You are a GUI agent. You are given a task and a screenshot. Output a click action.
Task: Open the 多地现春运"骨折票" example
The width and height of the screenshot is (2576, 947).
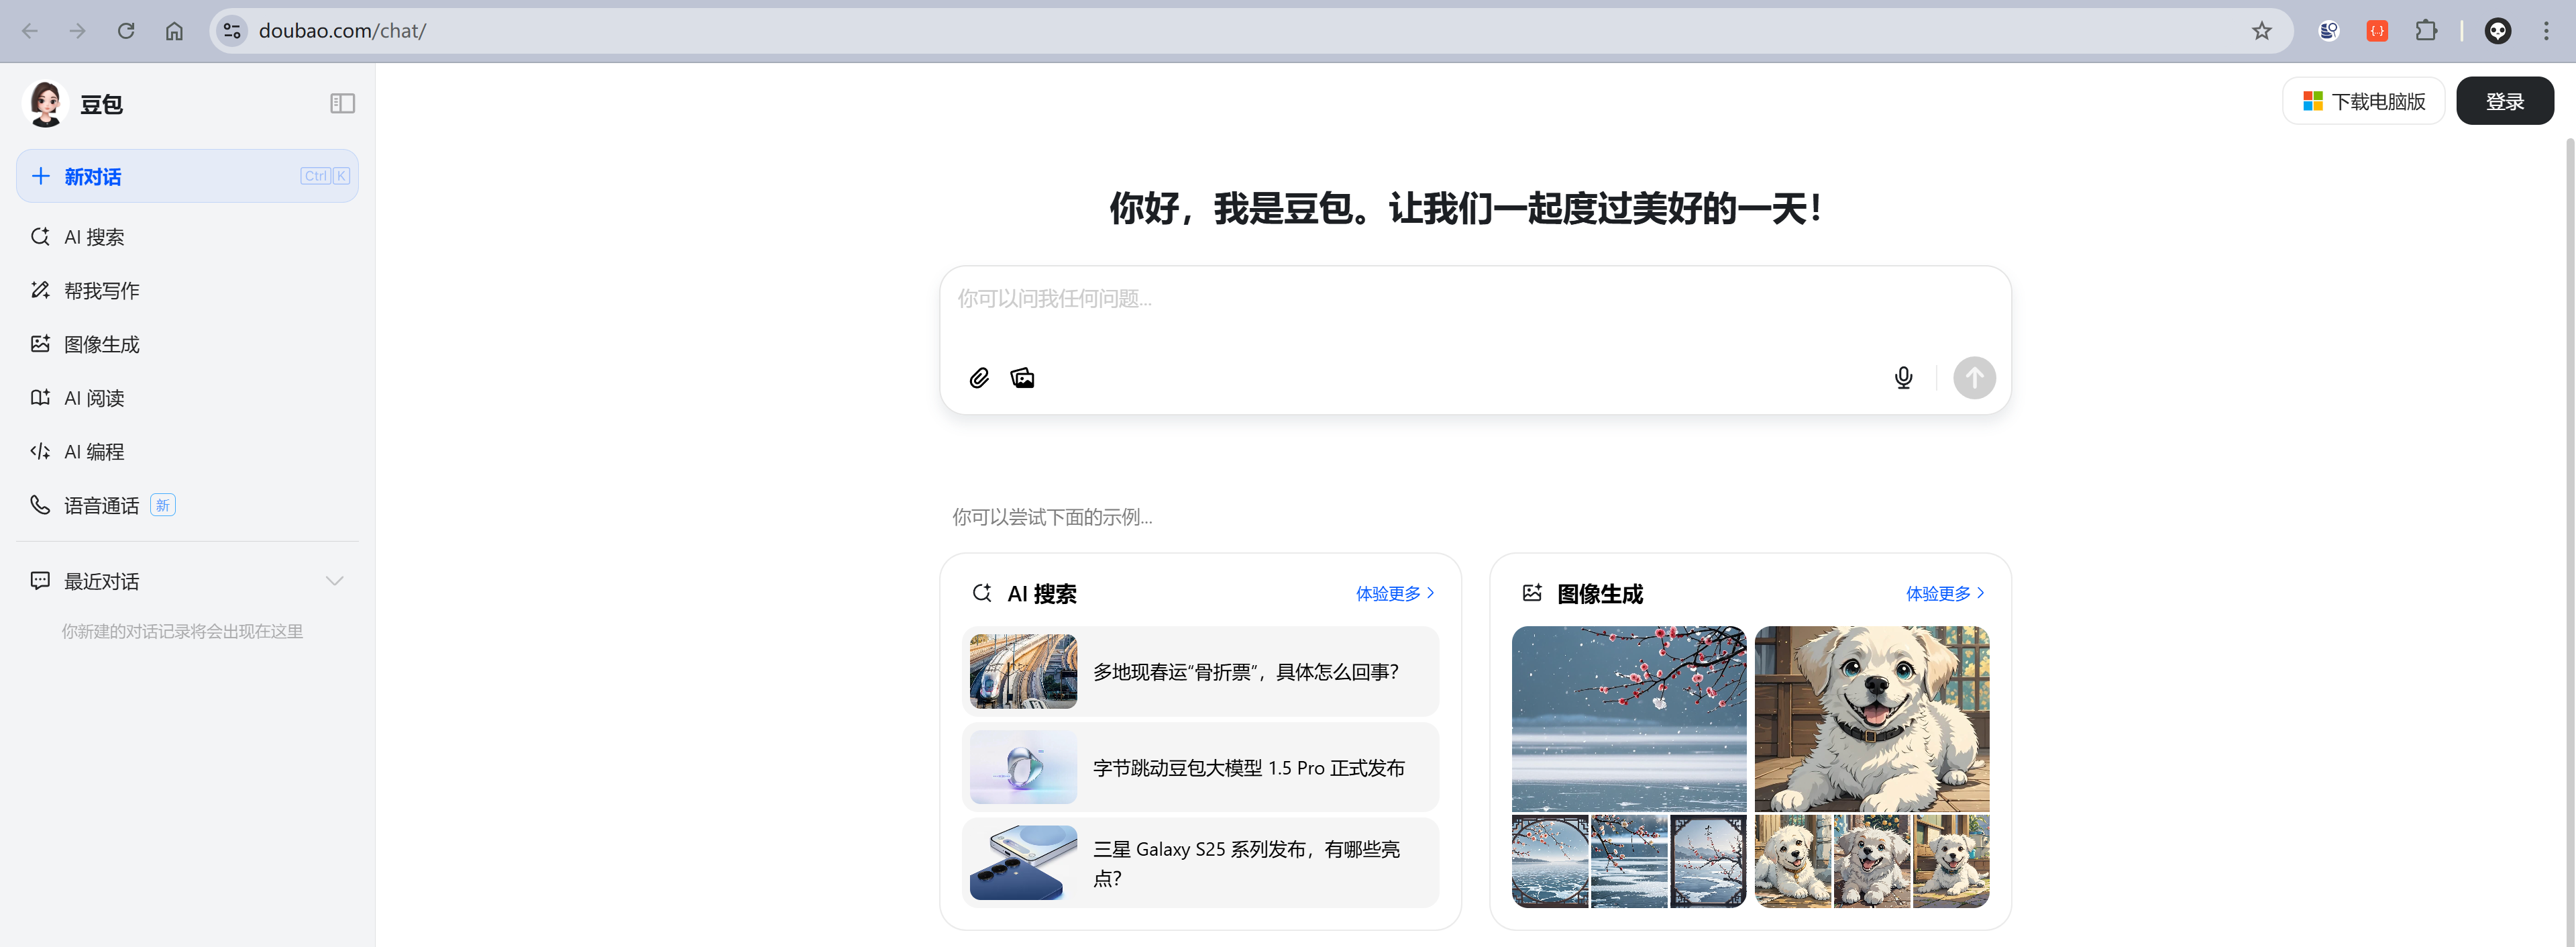(1200, 671)
